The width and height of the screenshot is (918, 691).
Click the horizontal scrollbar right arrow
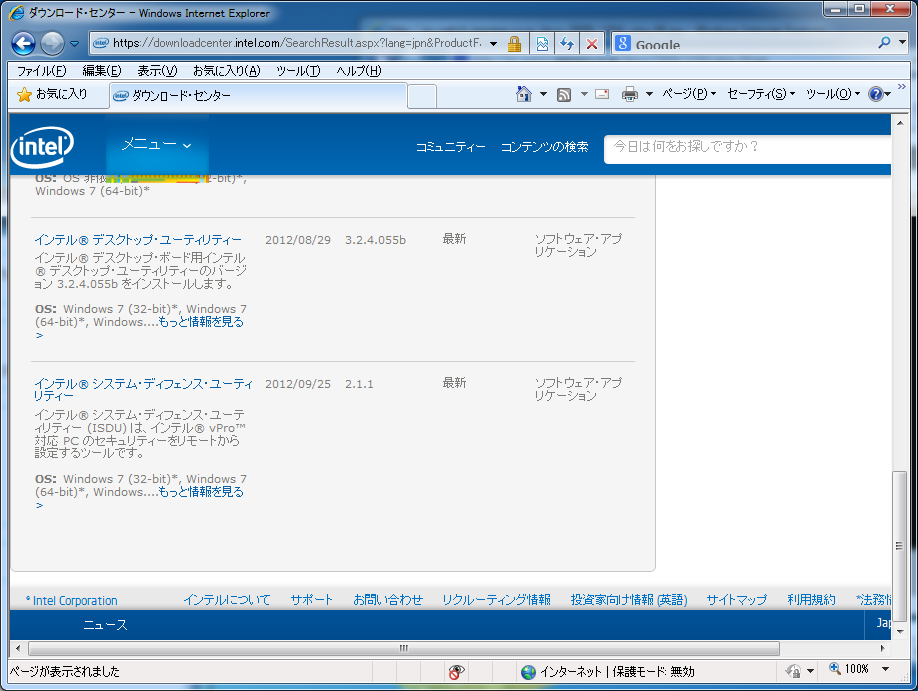click(x=883, y=648)
